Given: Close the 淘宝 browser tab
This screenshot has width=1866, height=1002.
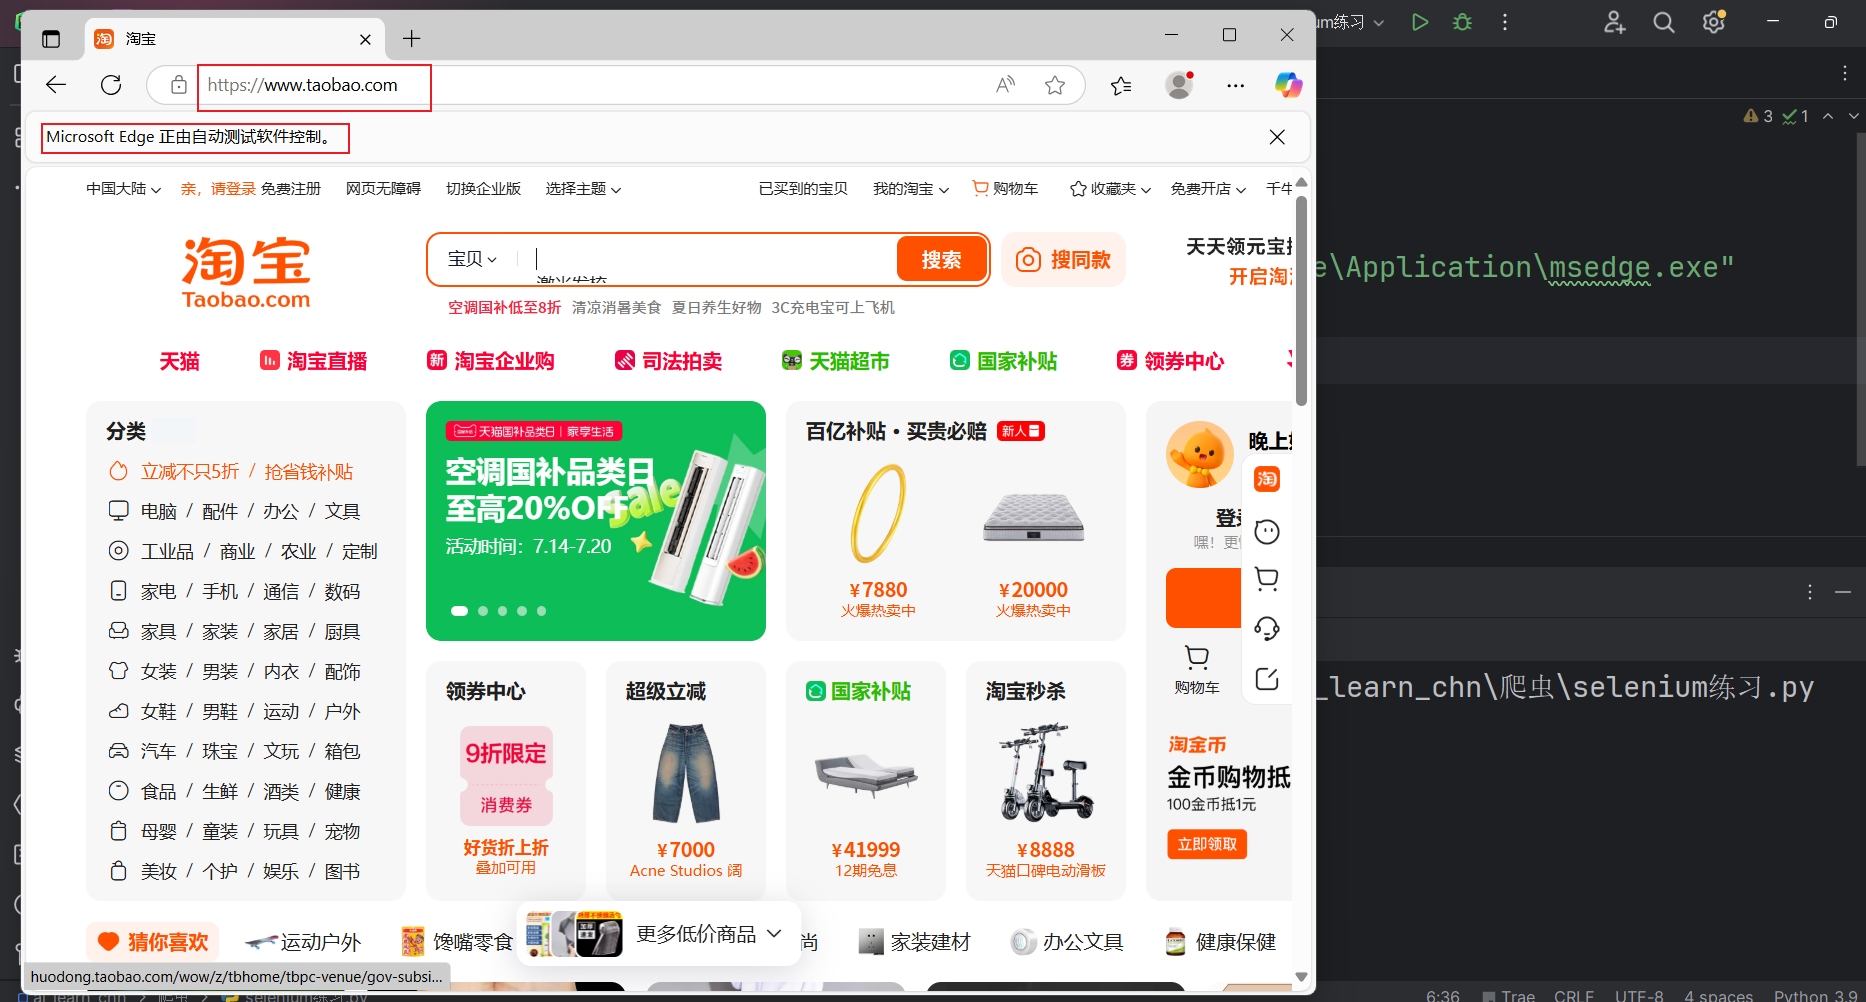Looking at the screenshot, I should (x=365, y=39).
